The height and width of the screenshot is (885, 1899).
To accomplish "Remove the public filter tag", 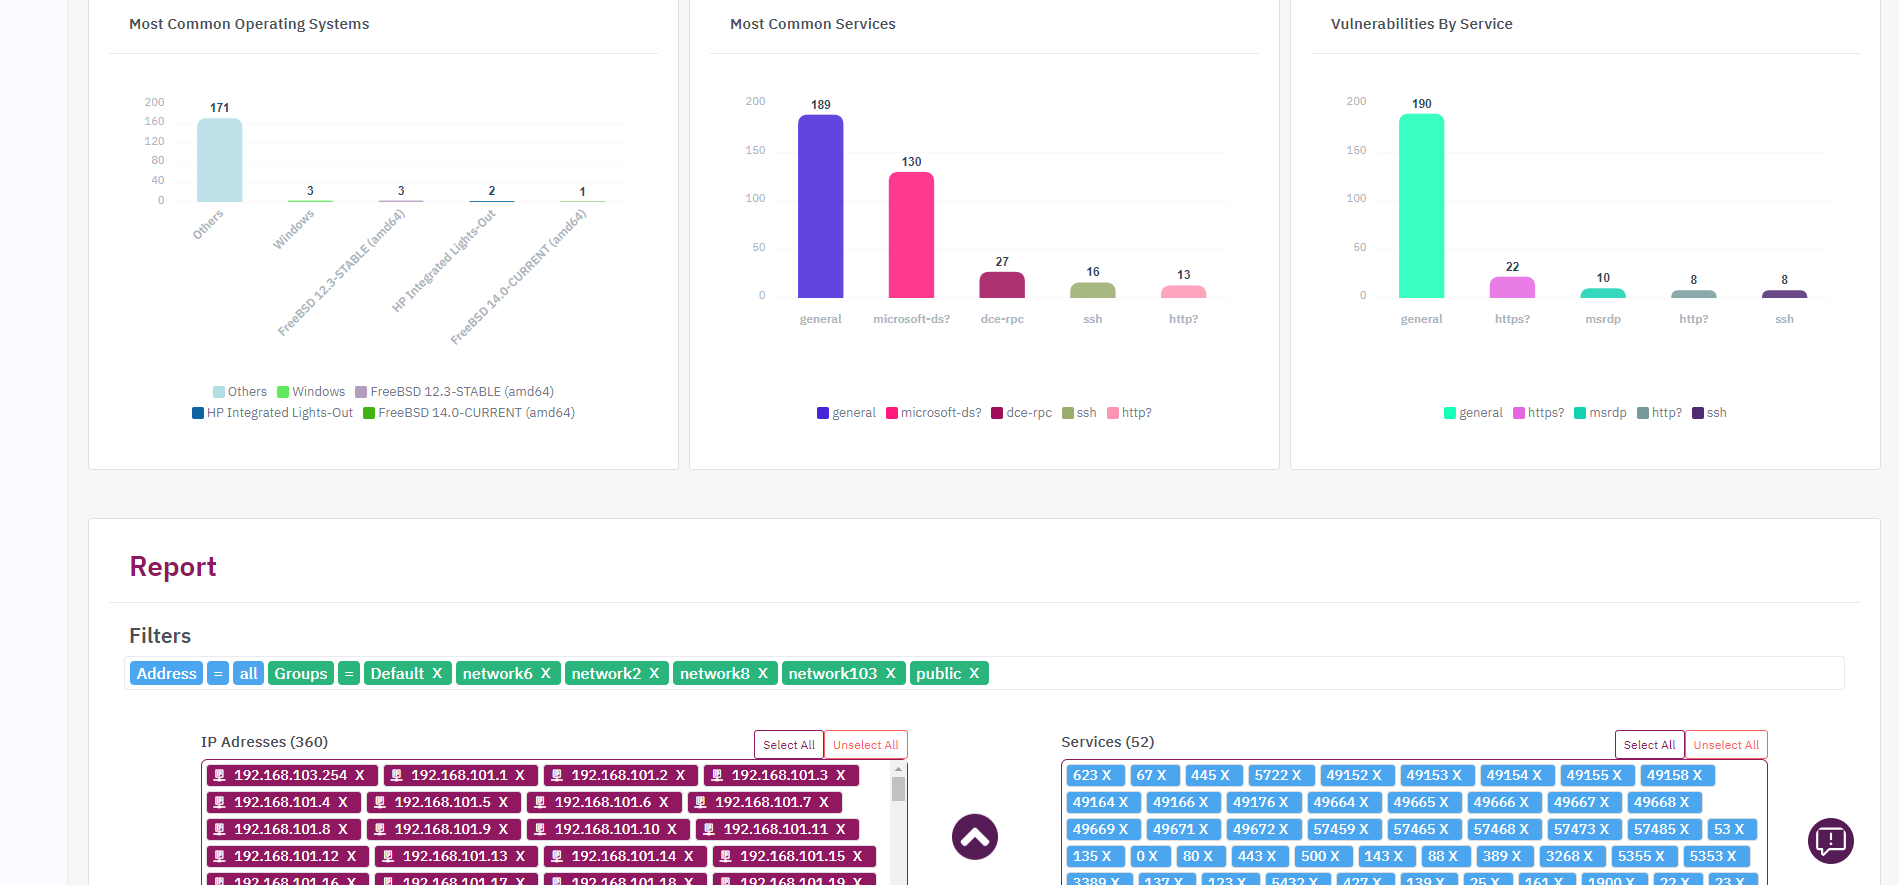I will (x=974, y=674).
